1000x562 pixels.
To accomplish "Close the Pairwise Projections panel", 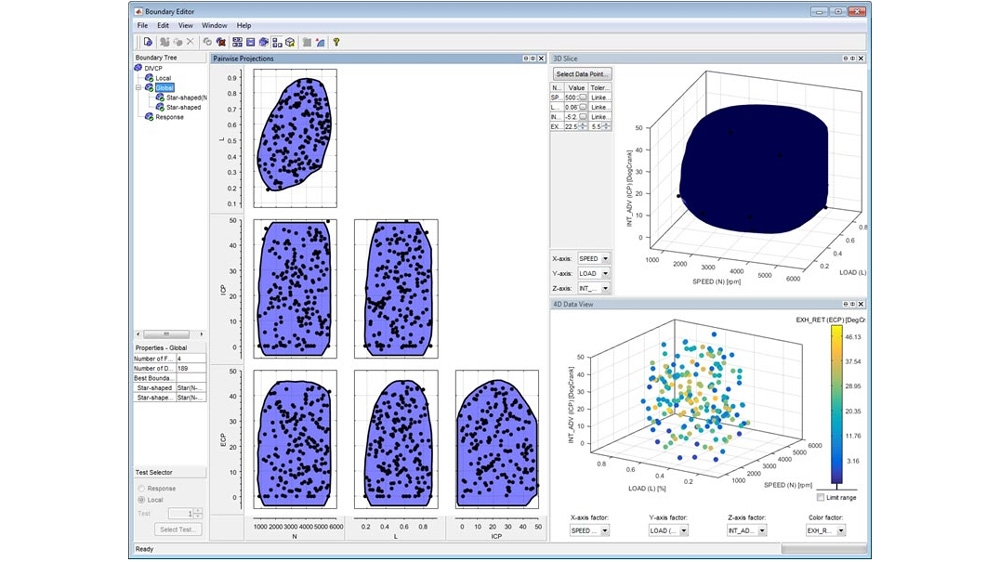I will [x=541, y=58].
